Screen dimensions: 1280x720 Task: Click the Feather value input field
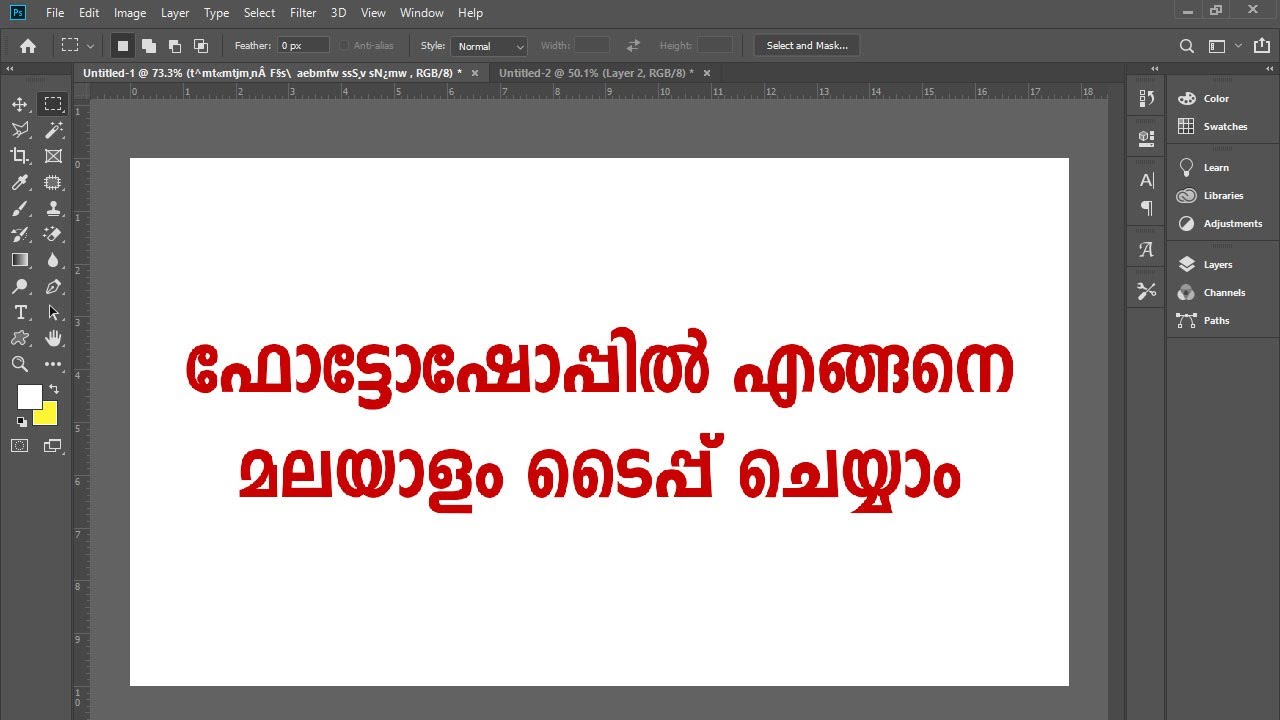303,46
